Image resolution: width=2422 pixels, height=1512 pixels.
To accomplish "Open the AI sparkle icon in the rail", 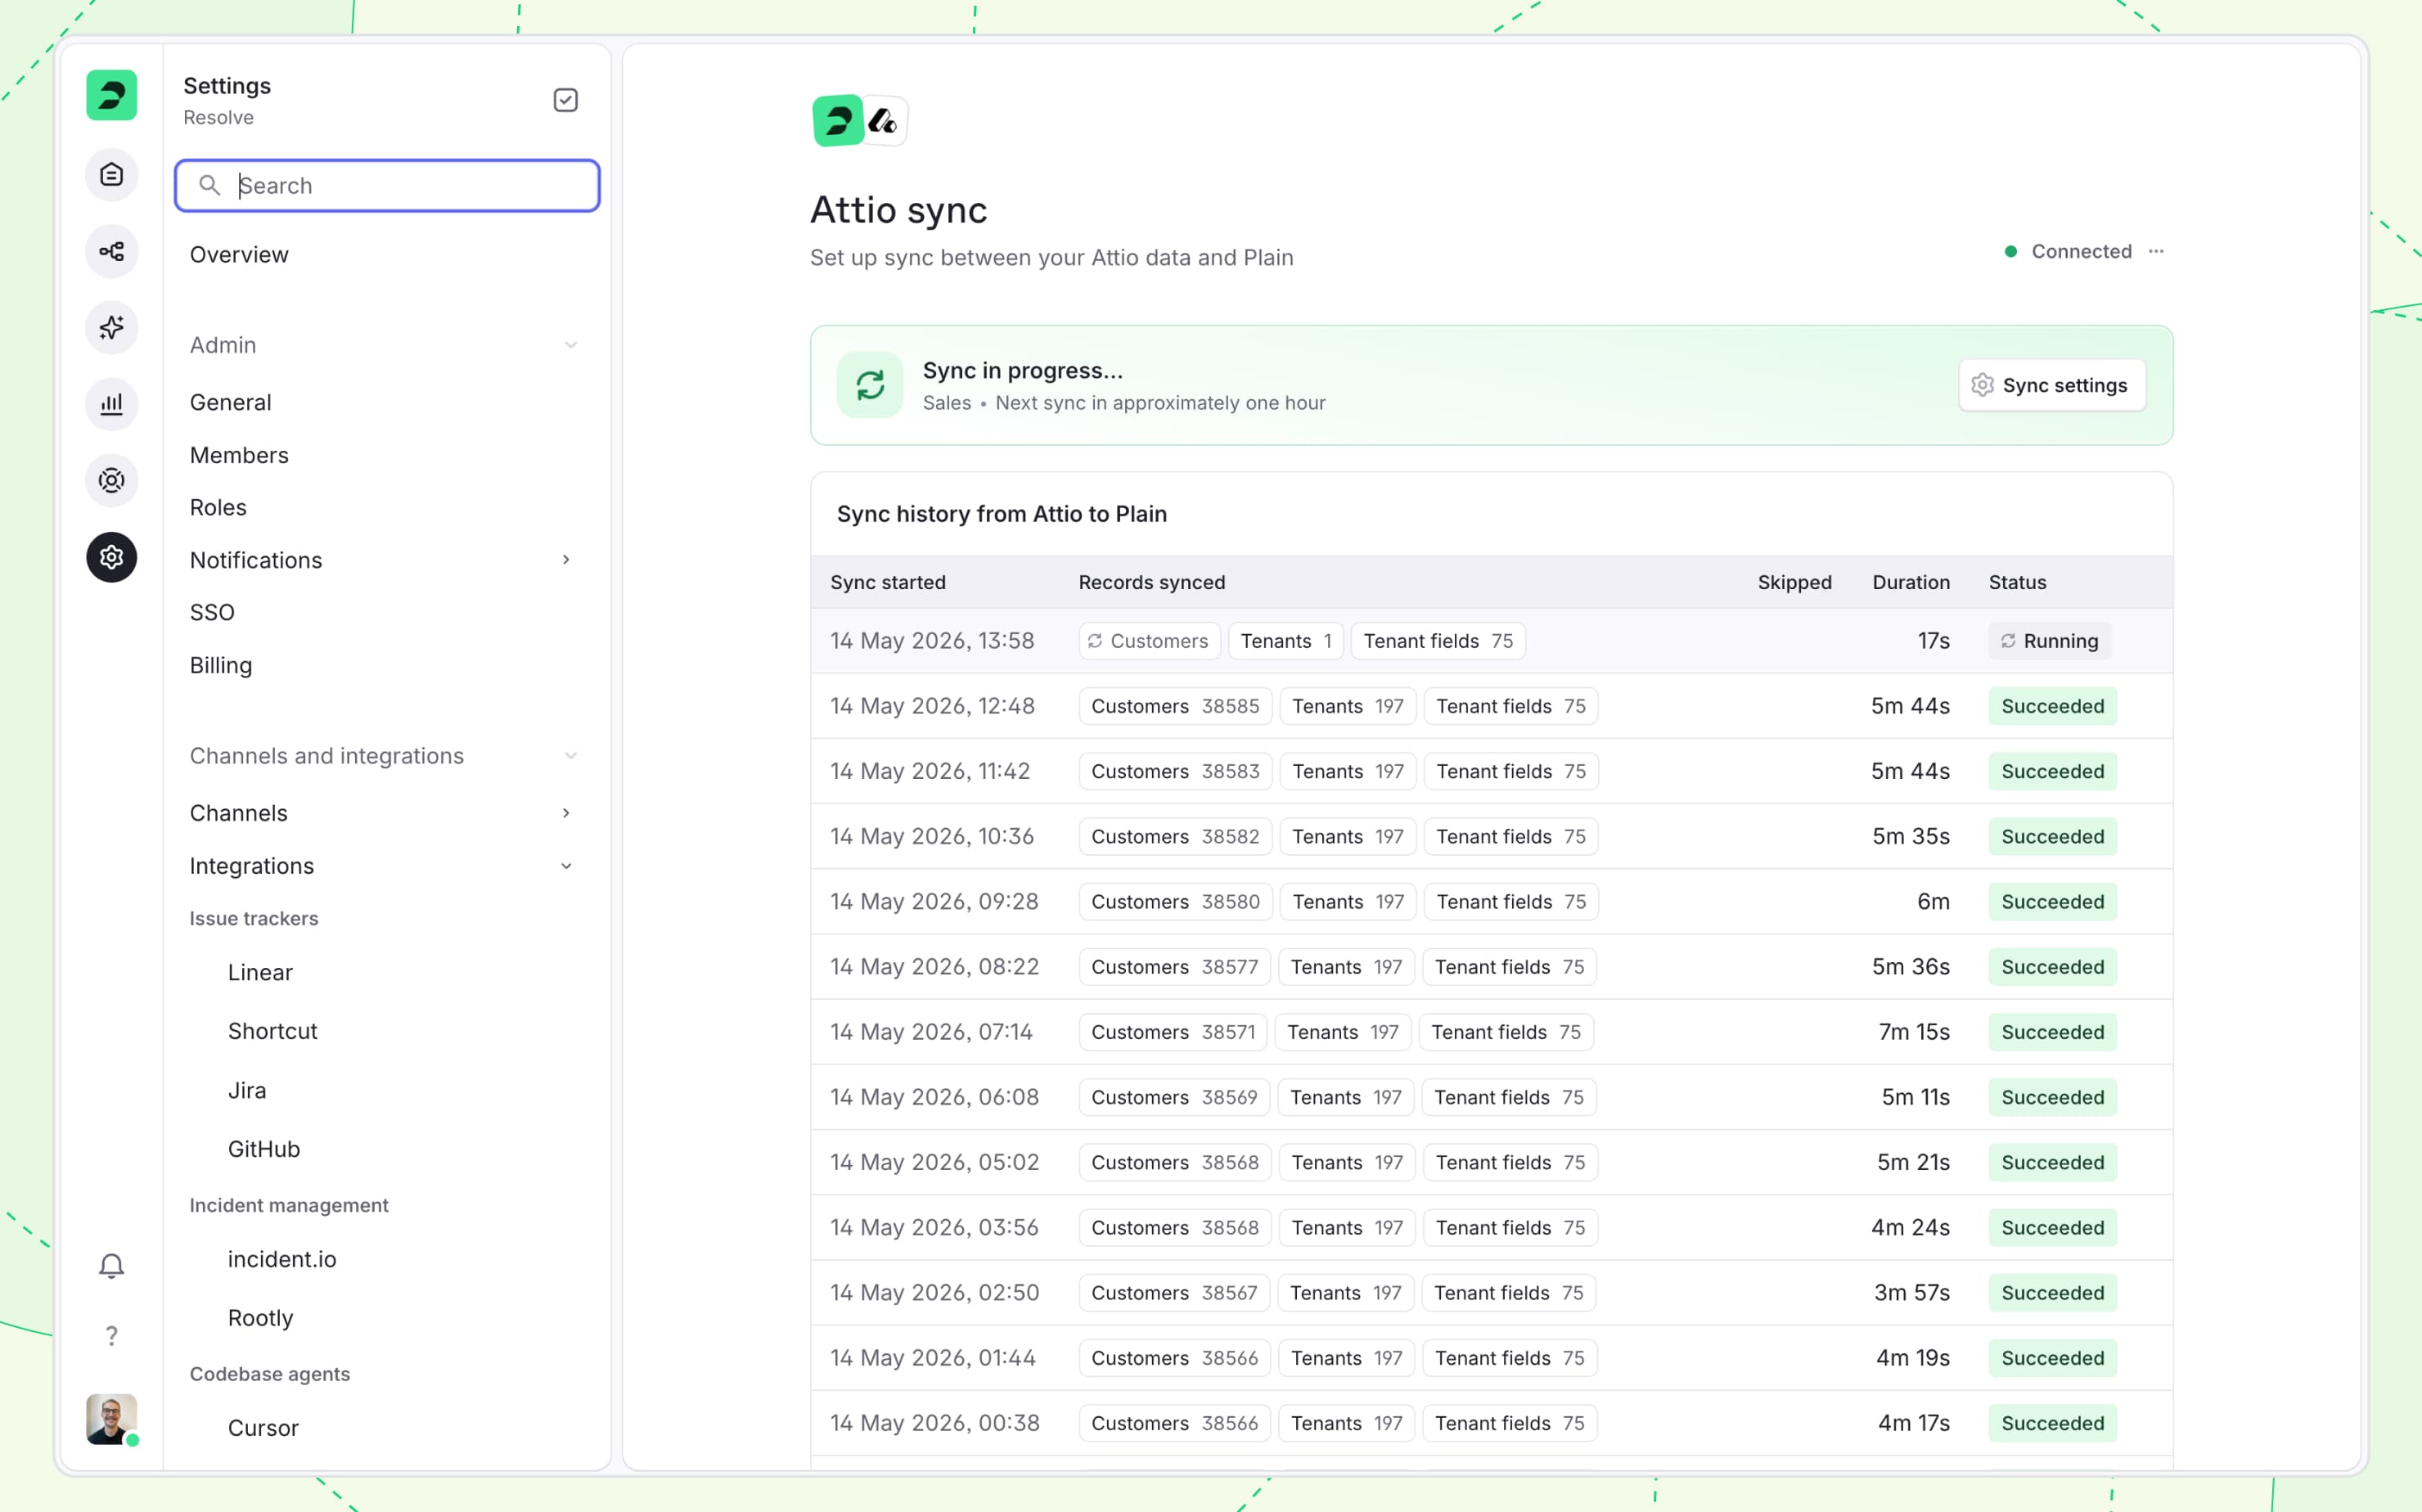I will [111, 327].
